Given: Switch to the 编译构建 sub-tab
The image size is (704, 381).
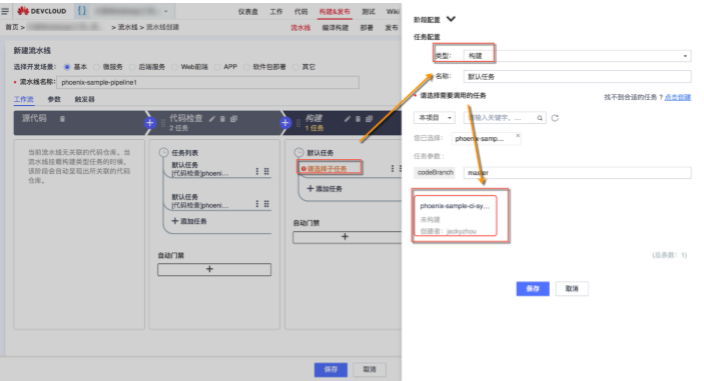Looking at the screenshot, I should (x=335, y=28).
